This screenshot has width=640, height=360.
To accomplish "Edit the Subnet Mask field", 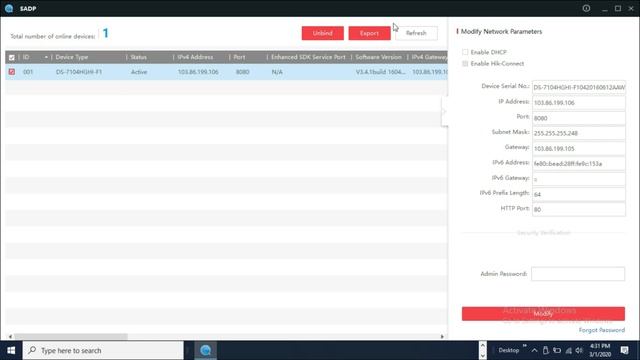I will pyautogui.click(x=578, y=133).
